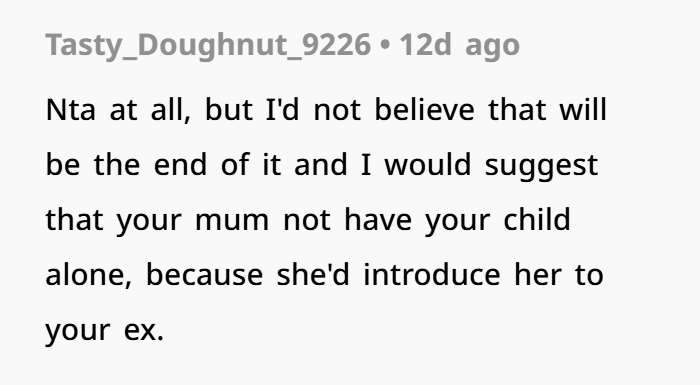Screen dimensions: 700x385
Task: Click the word because in the comment
Action: point(204,274)
